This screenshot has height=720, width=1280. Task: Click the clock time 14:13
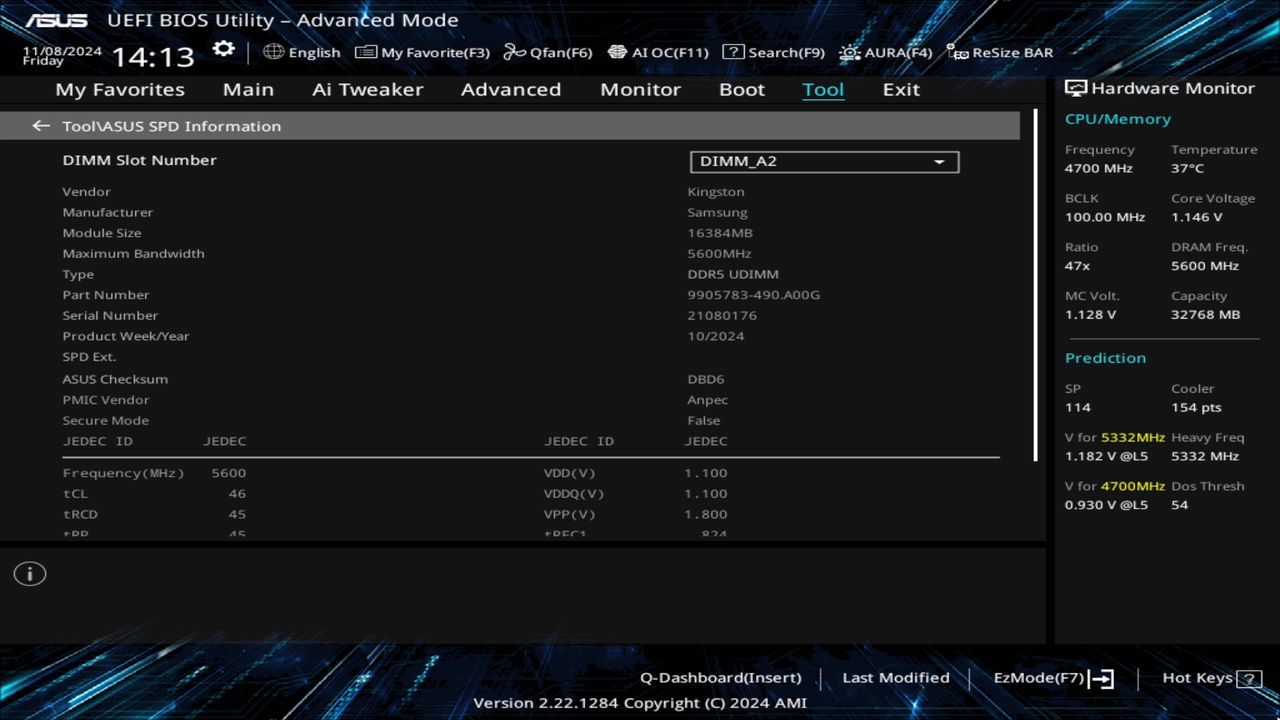point(153,56)
